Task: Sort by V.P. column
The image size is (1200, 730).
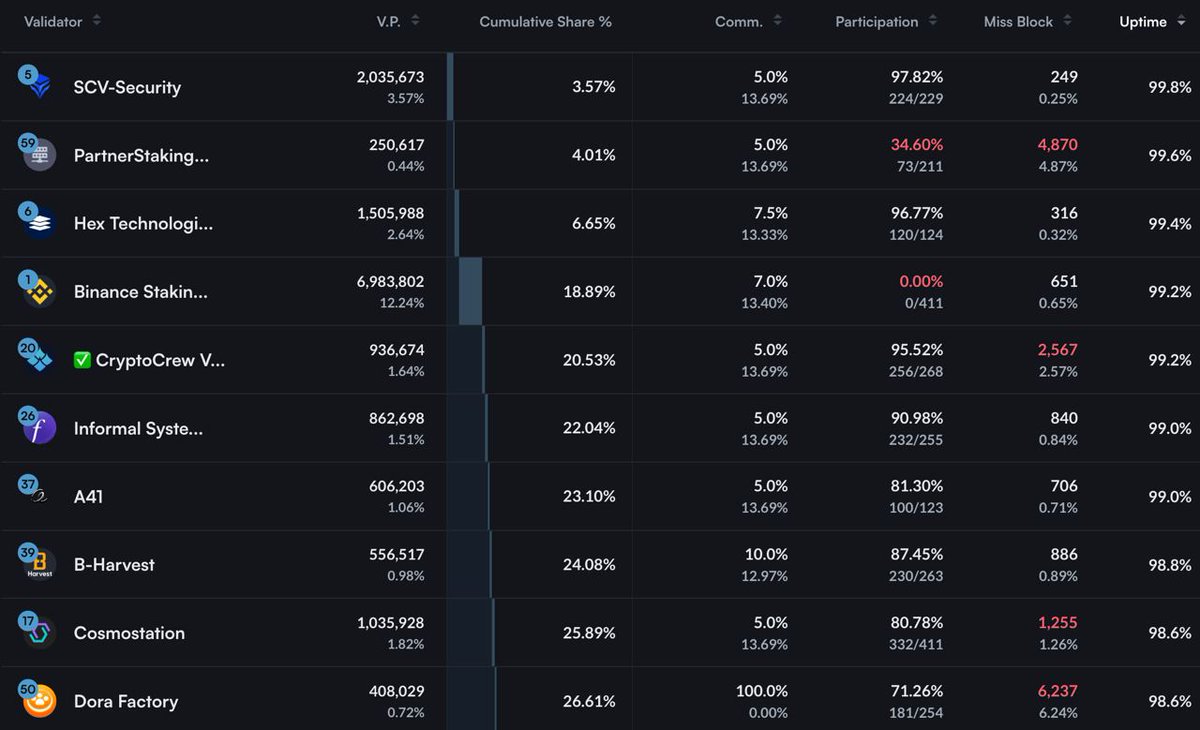Action: point(397,21)
